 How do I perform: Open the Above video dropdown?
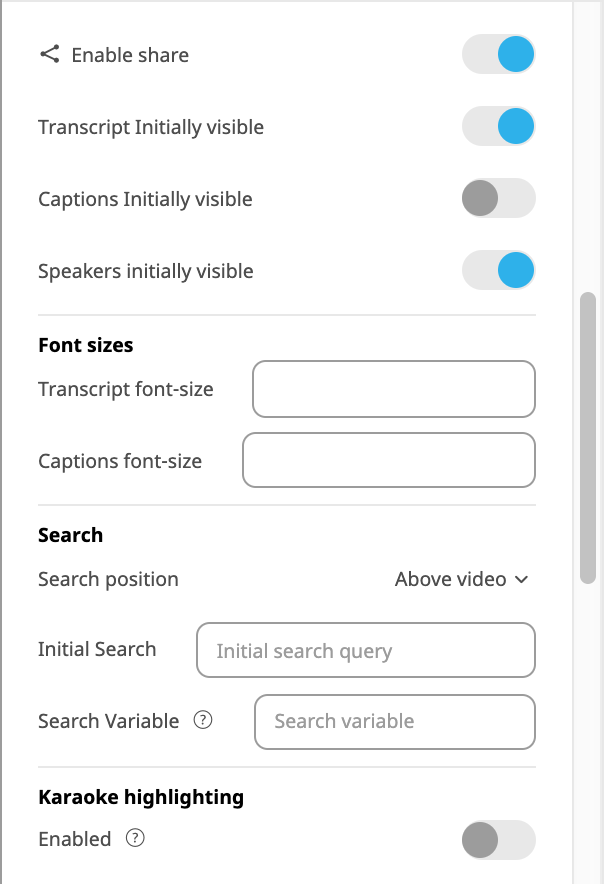[461, 579]
